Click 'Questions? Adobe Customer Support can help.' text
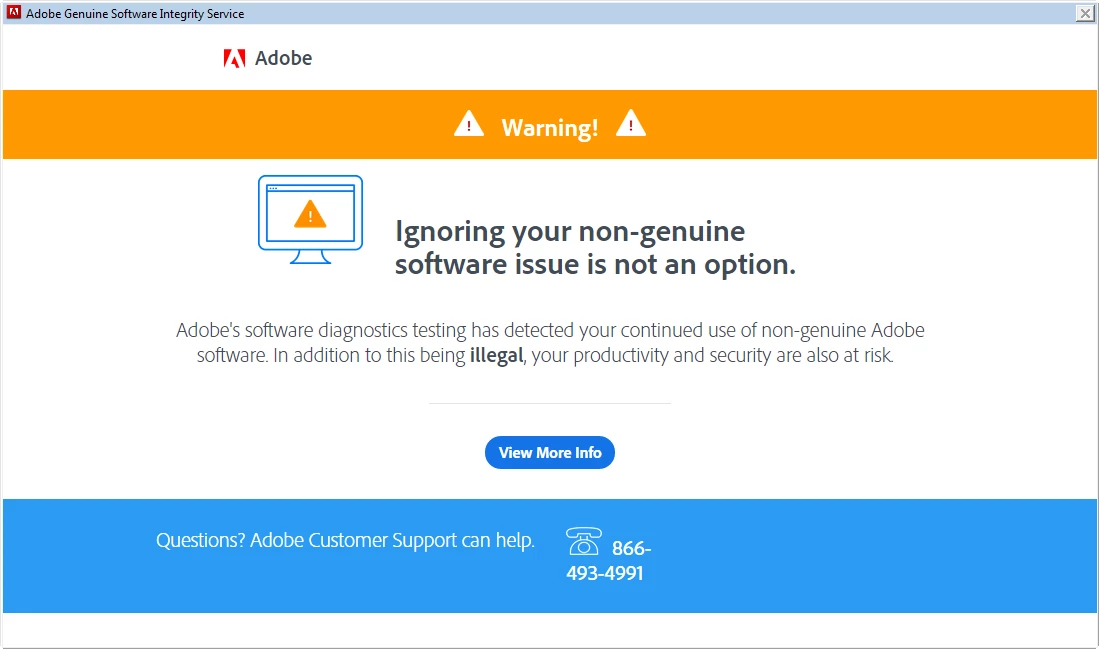The image size is (1099, 649). 345,540
